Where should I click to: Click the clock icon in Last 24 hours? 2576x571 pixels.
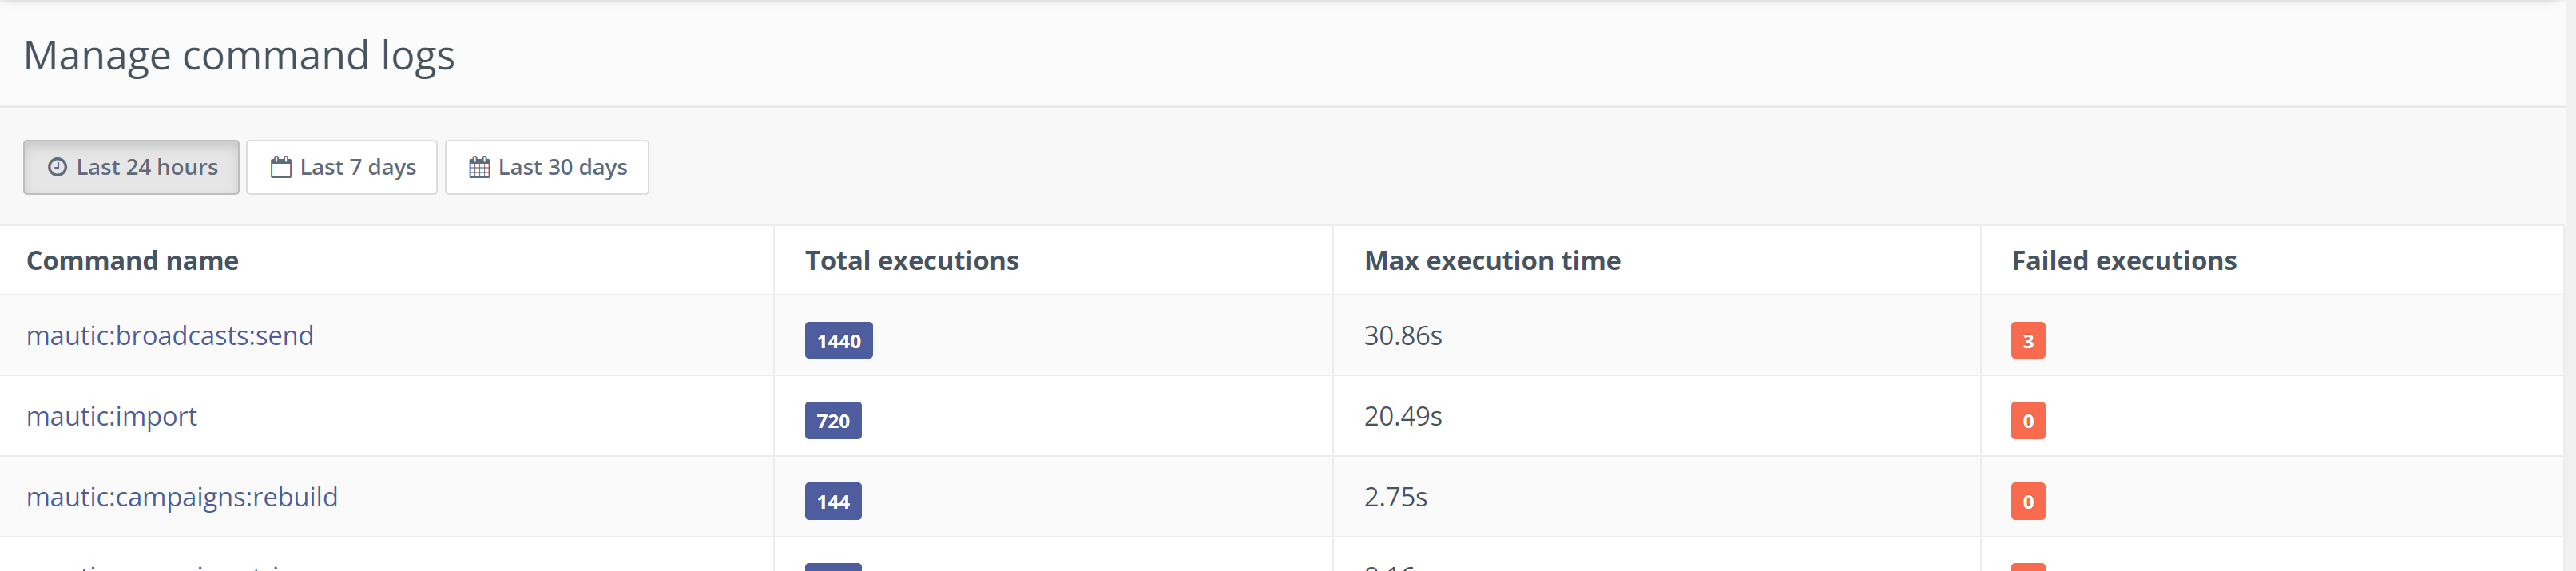point(57,167)
